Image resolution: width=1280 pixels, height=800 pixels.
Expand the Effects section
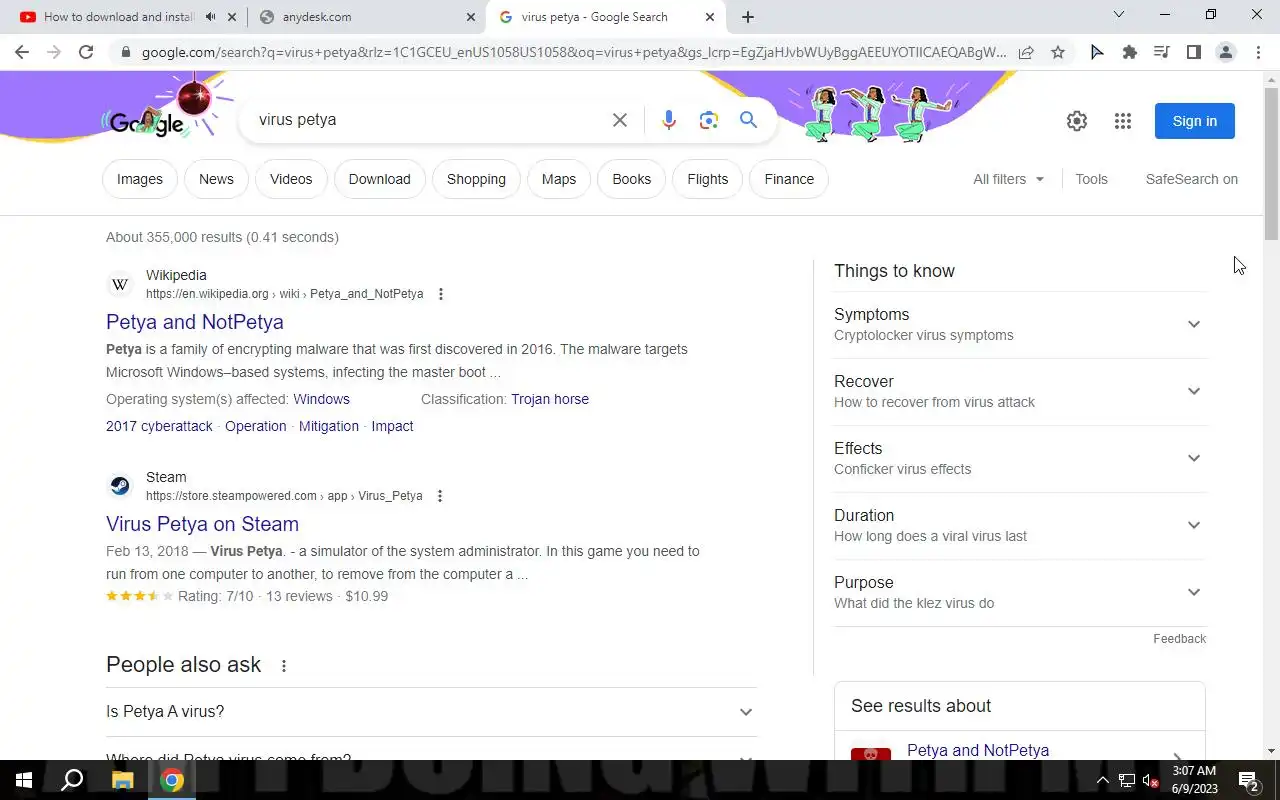(1019, 458)
